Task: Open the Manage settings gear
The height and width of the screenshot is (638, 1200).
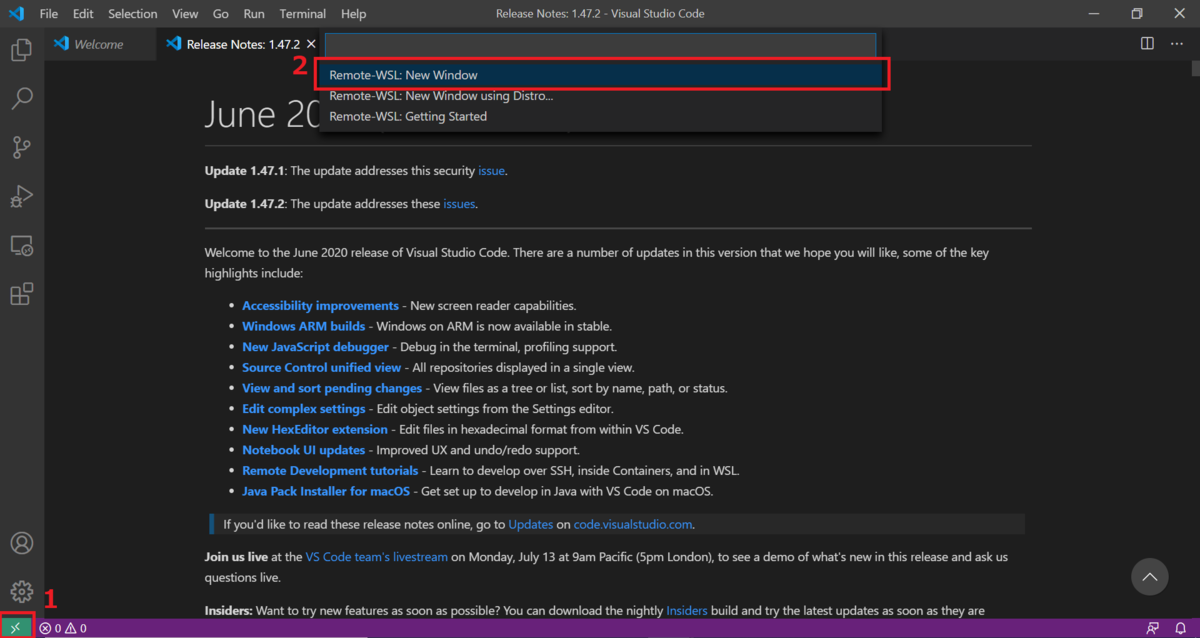Action: [x=21, y=590]
